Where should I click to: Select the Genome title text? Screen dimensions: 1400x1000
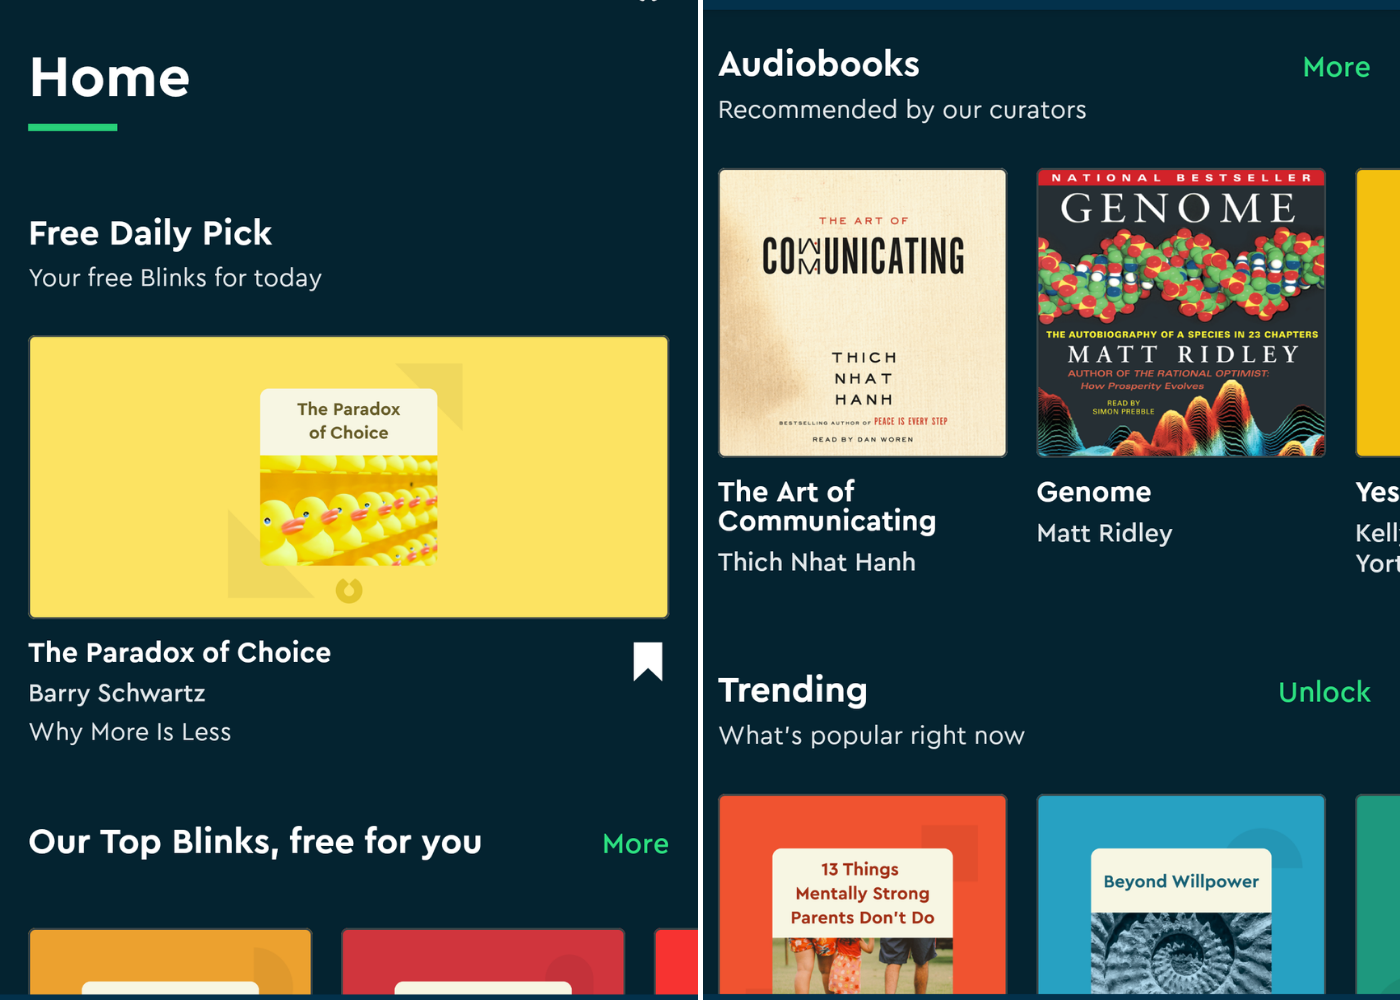[1094, 492]
